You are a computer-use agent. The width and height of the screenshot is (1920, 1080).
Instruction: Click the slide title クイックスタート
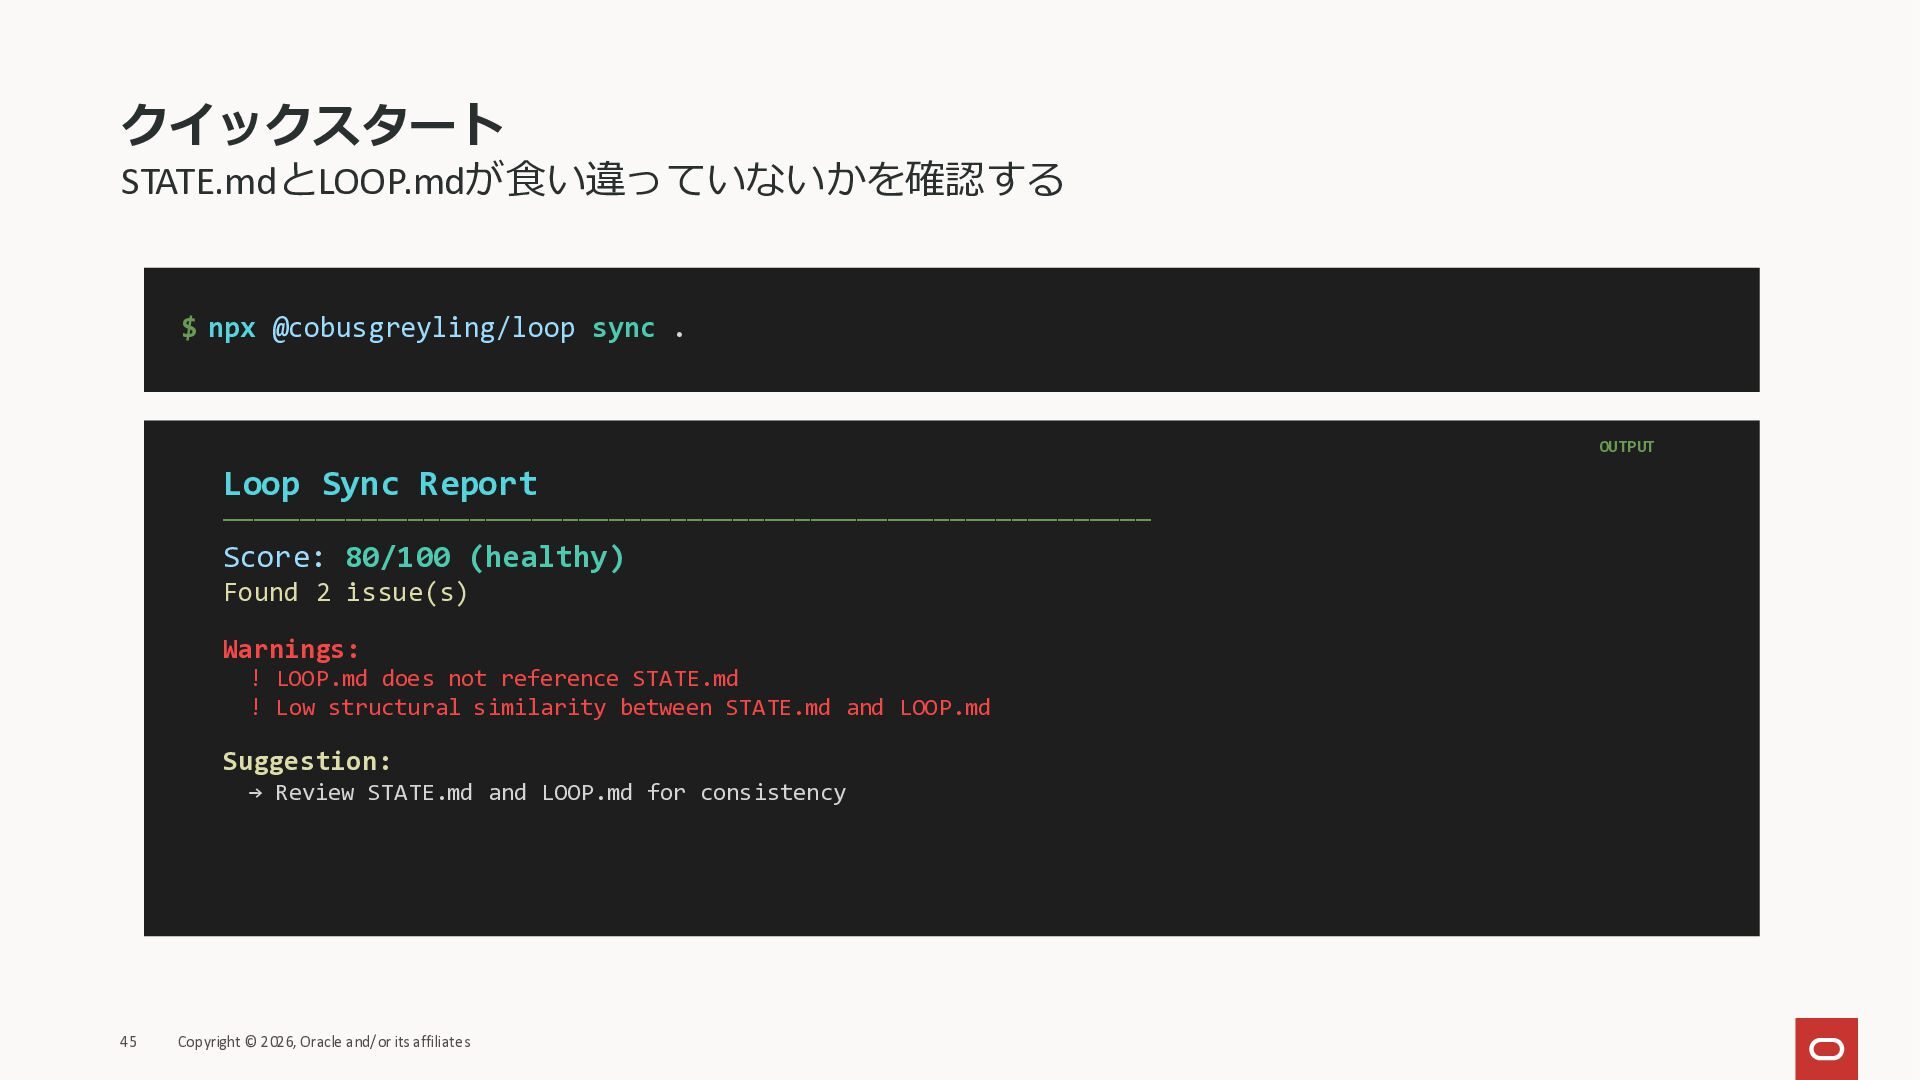click(312, 125)
